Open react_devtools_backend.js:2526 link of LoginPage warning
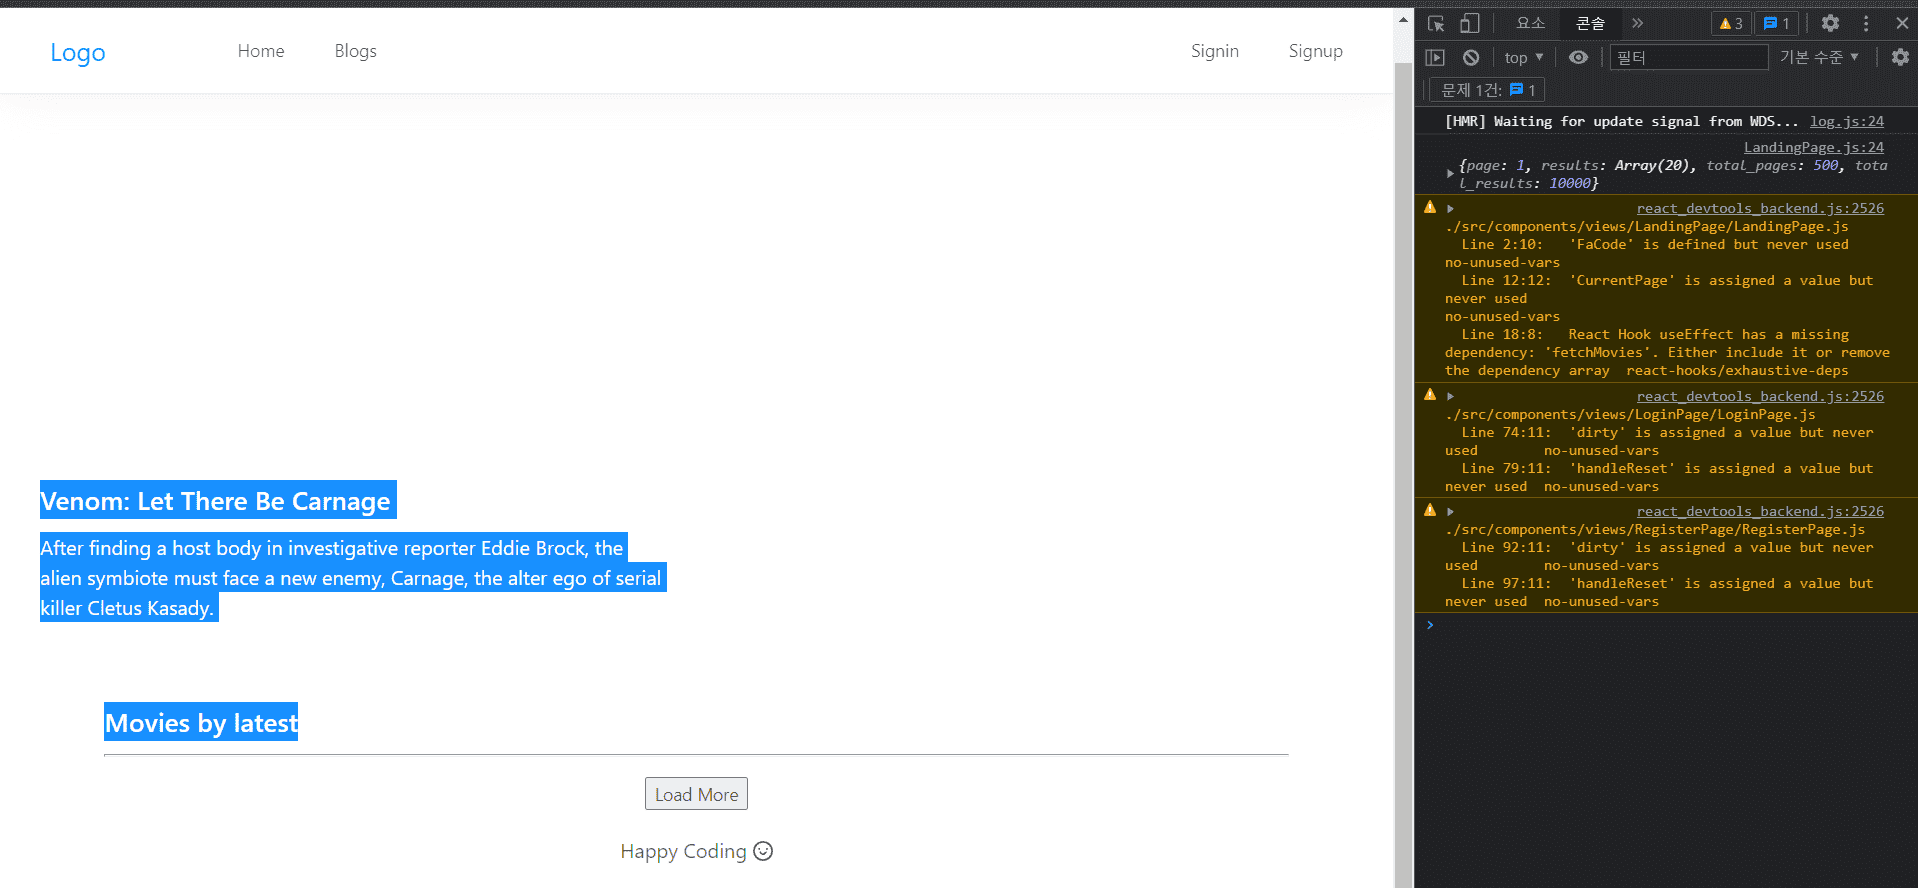The width and height of the screenshot is (1918, 888). tap(1760, 396)
